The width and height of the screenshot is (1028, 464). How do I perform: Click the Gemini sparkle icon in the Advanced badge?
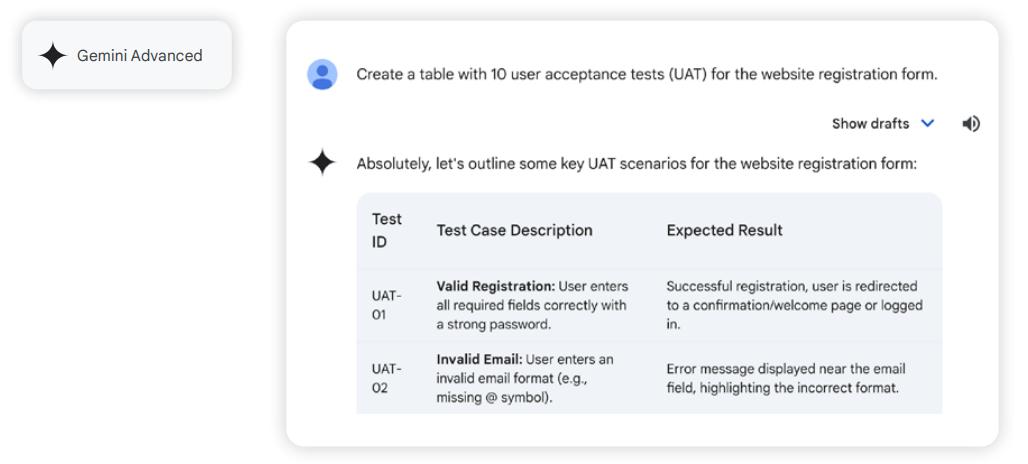tap(53, 56)
